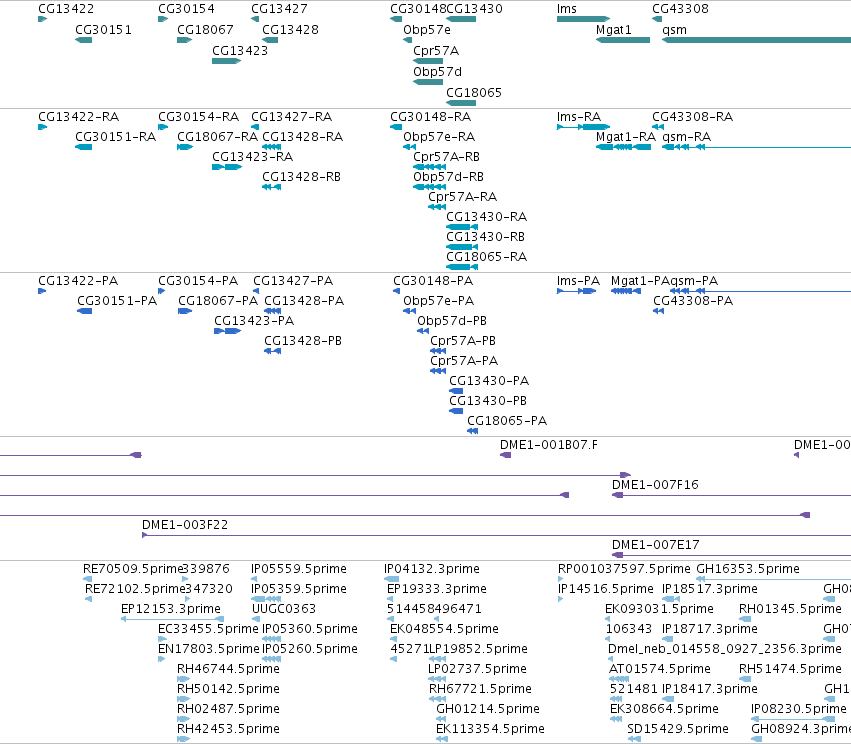Image resolution: width=851 pixels, height=744 pixels.
Task: Open EST IP05559.5prime
Action: point(254,580)
